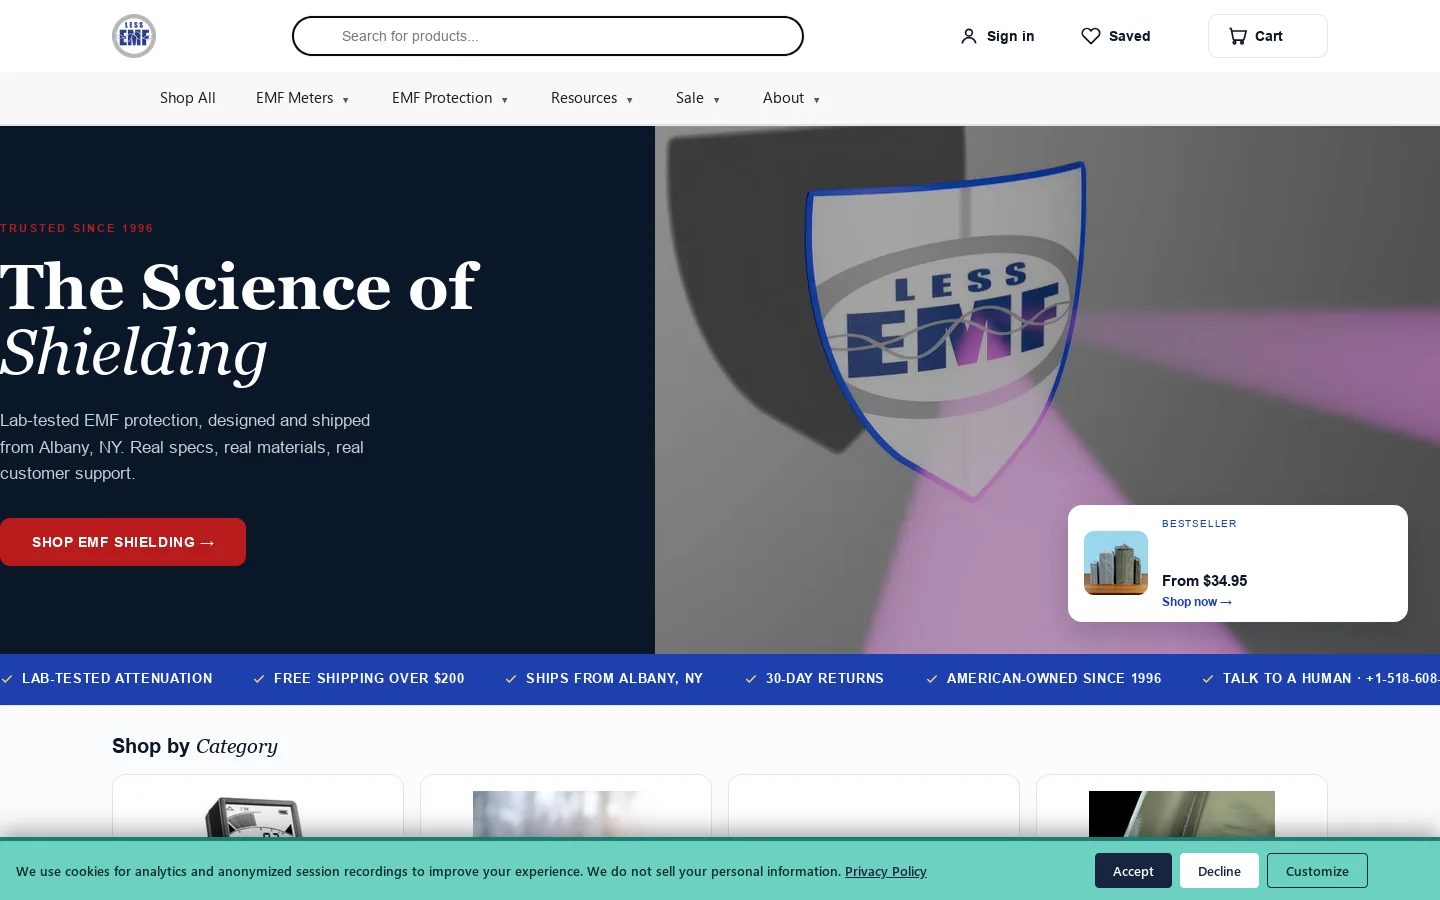Click the 'From $34.95' price text
1440x900 pixels.
click(x=1204, y=581)
